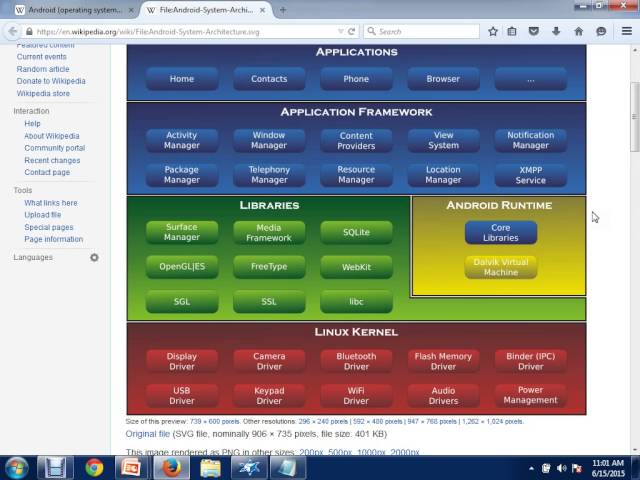Open Google Chrome from the taskbar
This screenshot has height=480, width=640.
(94, 468)
